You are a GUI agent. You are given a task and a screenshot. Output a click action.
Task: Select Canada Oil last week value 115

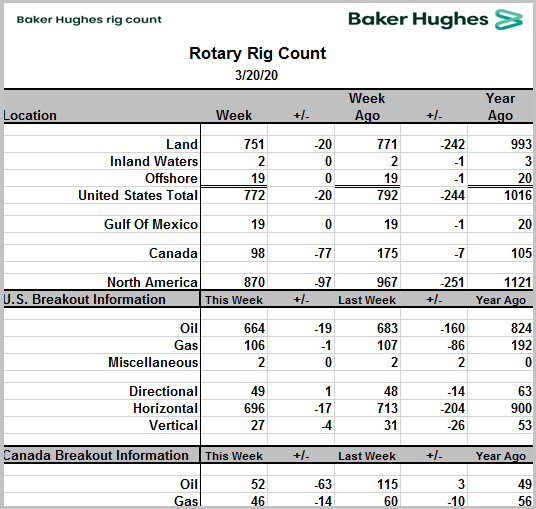click(387, 484)
